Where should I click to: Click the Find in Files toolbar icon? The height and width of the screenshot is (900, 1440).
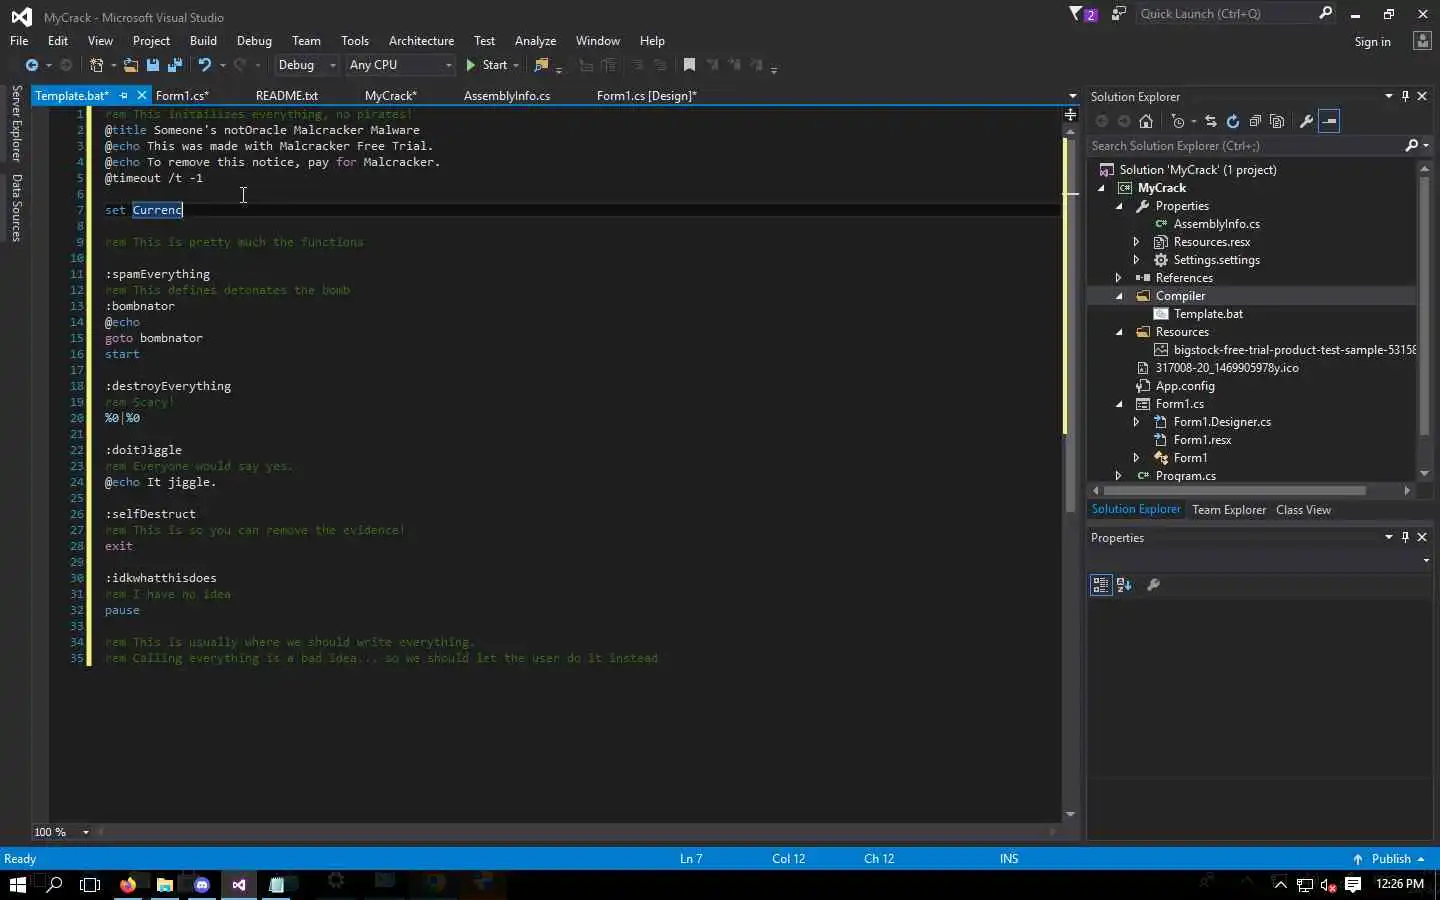tap(541, 65)
